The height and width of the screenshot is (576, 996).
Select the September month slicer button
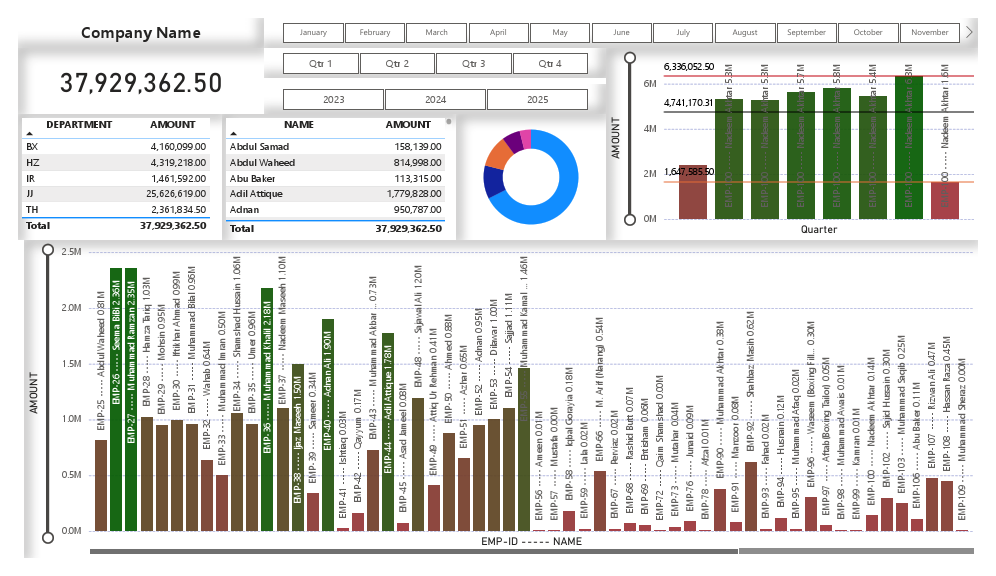[806, 31]
